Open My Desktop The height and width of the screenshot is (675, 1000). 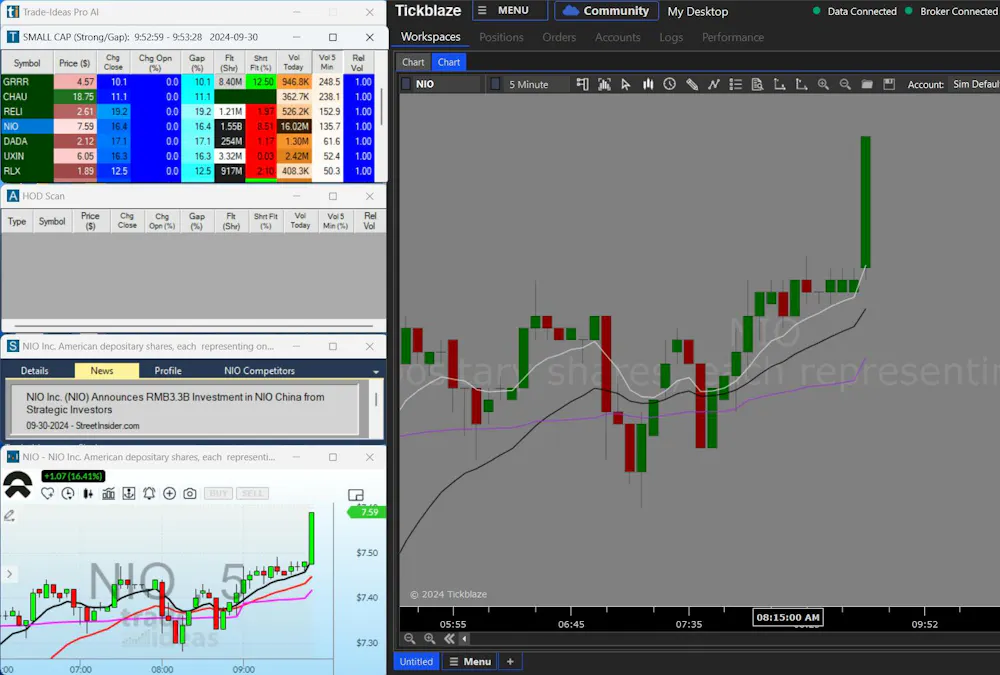click(x=698, y=11)
